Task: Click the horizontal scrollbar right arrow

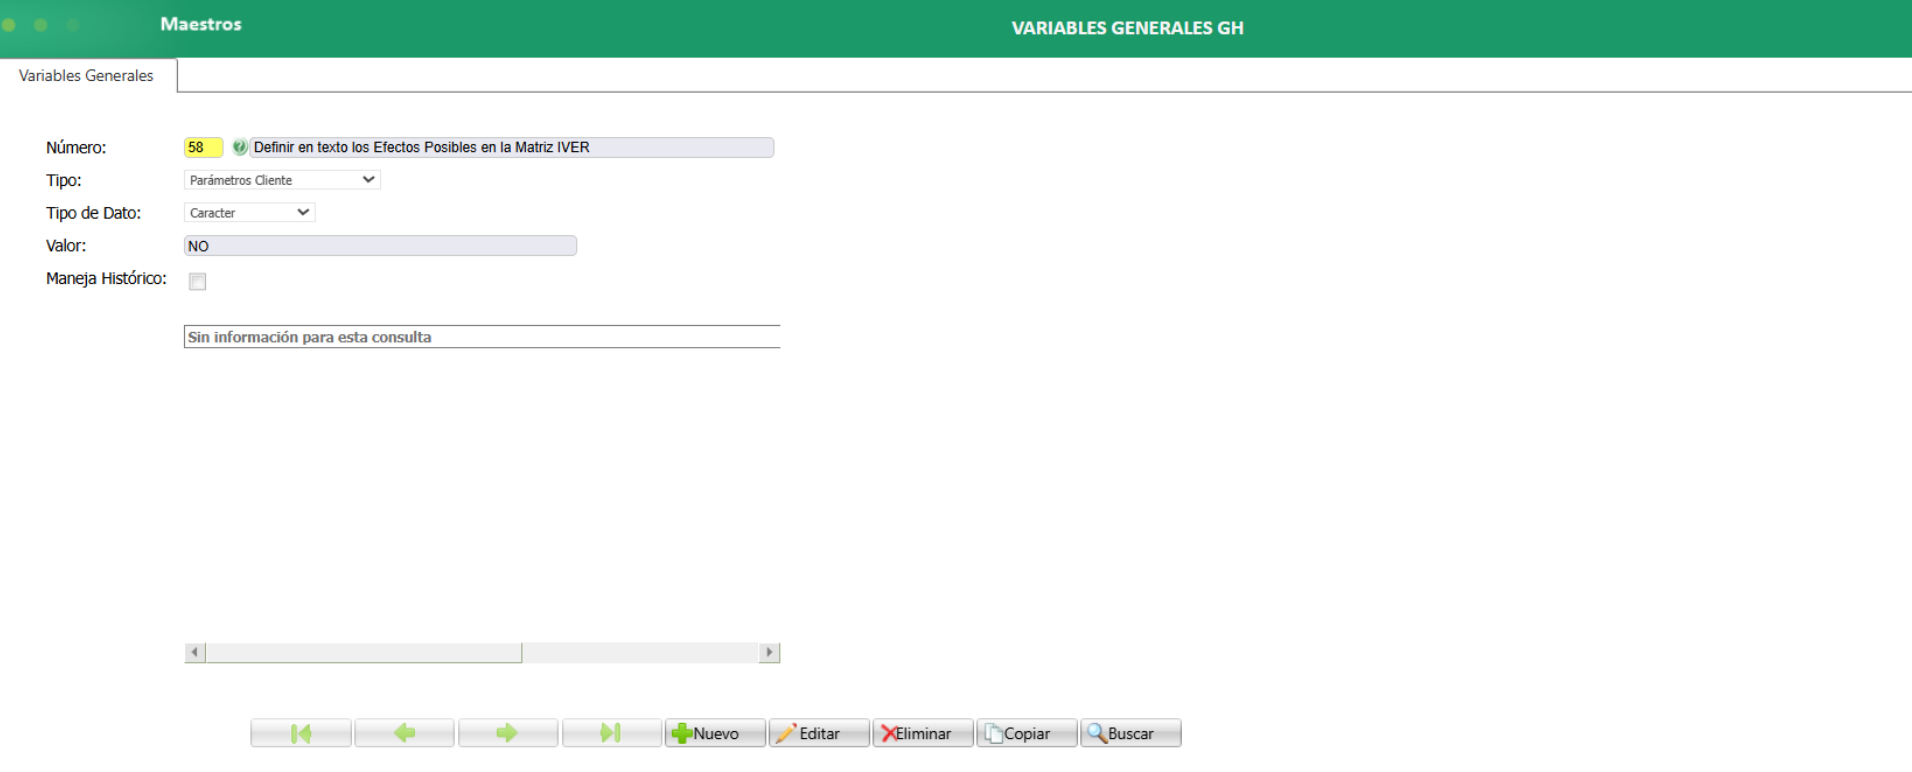Action: click(769, 652)
